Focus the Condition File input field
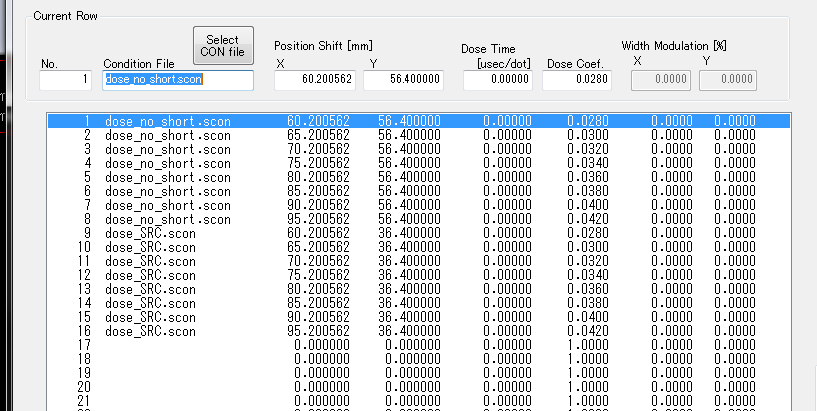The image size is (817, 411). coord(178,80)
